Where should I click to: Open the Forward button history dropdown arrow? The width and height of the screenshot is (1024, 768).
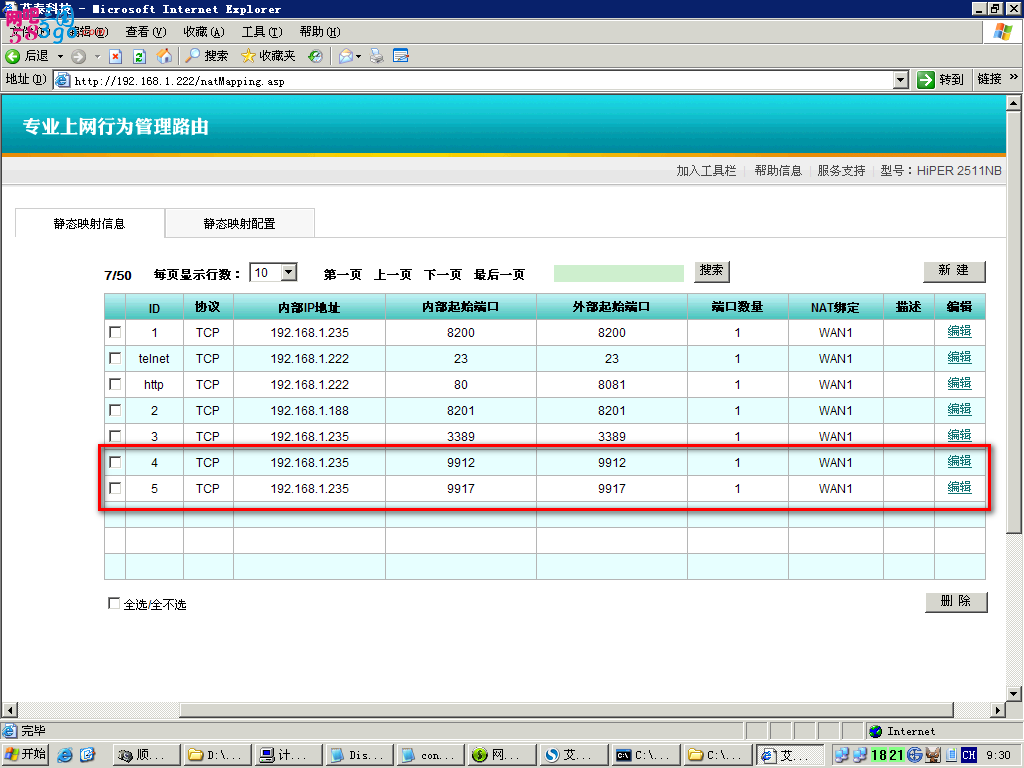pyautogui.click(x=97, y=56)
